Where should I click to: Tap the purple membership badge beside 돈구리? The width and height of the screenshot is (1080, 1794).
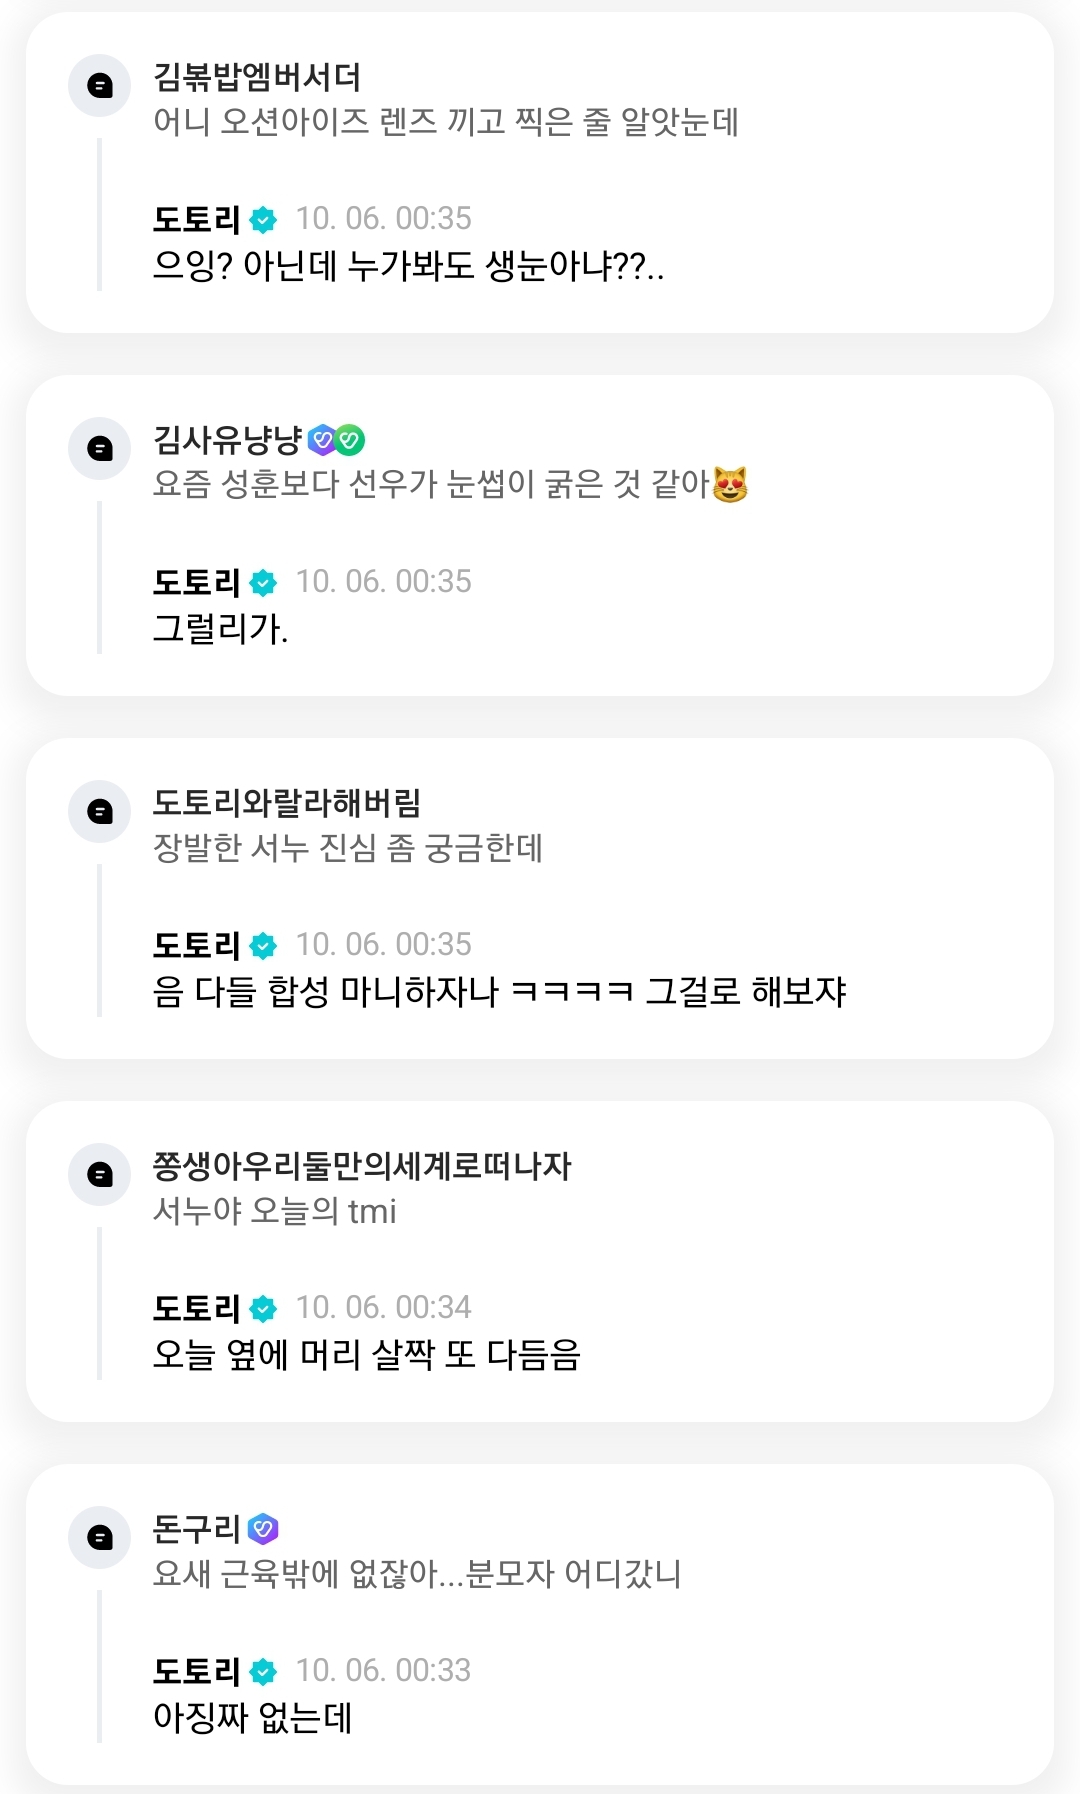tap(263, 1528)
